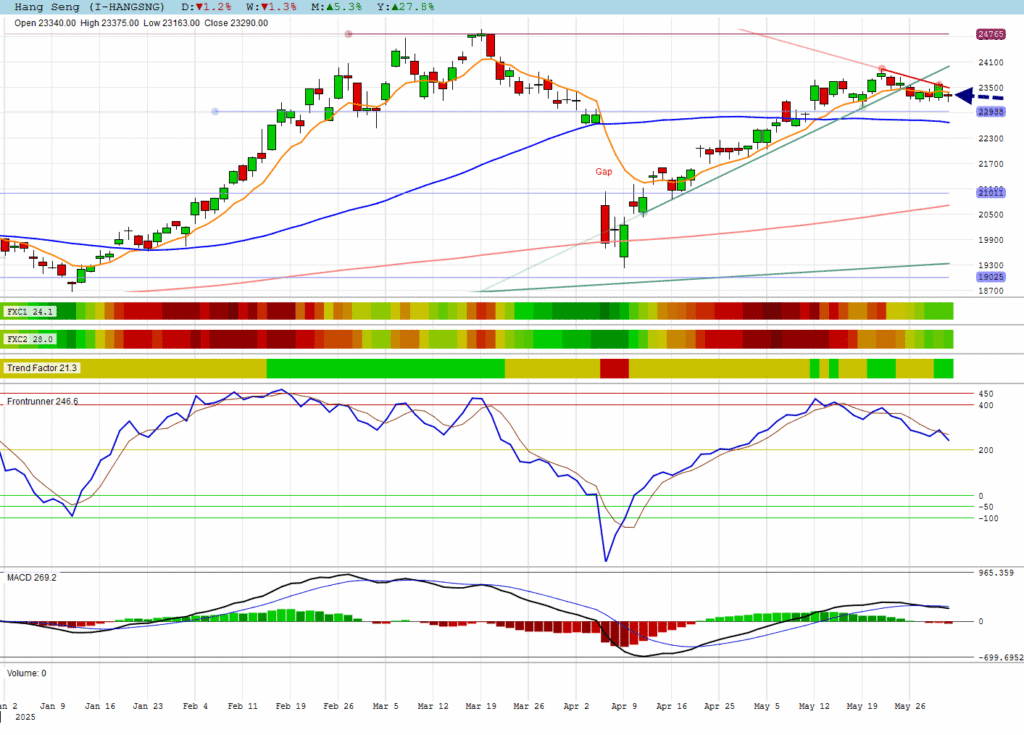Click the red Gap annotation label
Screen dimensions: 1024x735
pos(603,171)
